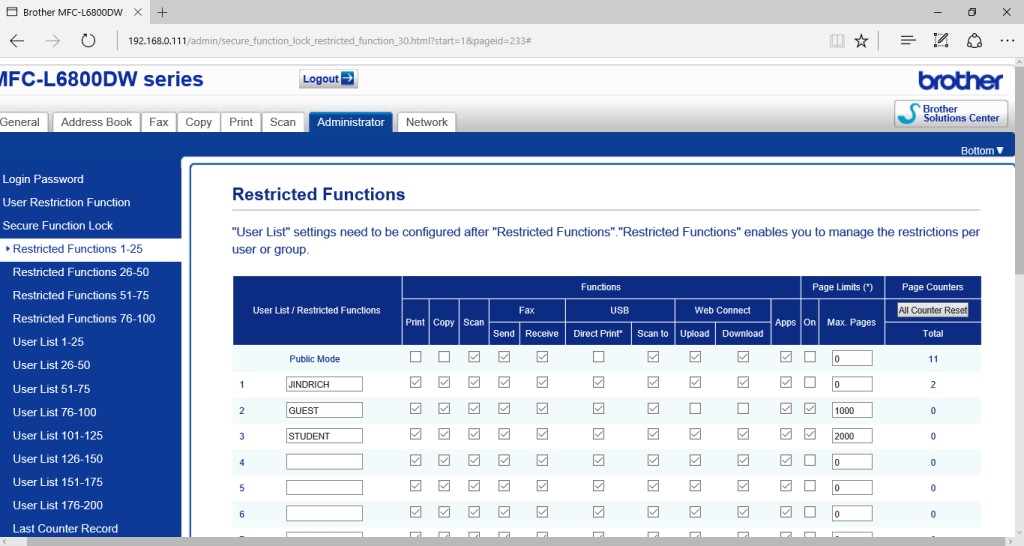1024x546 pixels.
Task: Open User List 126-150
Action: (x=57, y=458)
